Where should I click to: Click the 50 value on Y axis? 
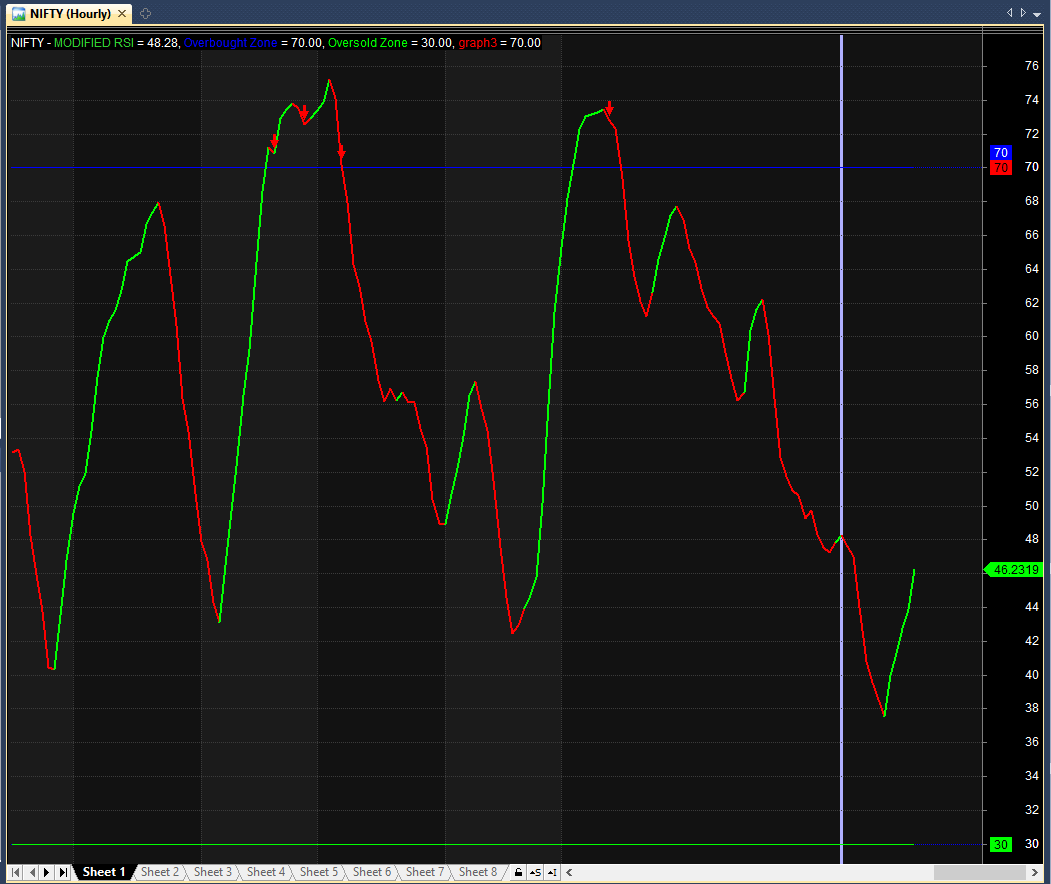click(1032, 506)
